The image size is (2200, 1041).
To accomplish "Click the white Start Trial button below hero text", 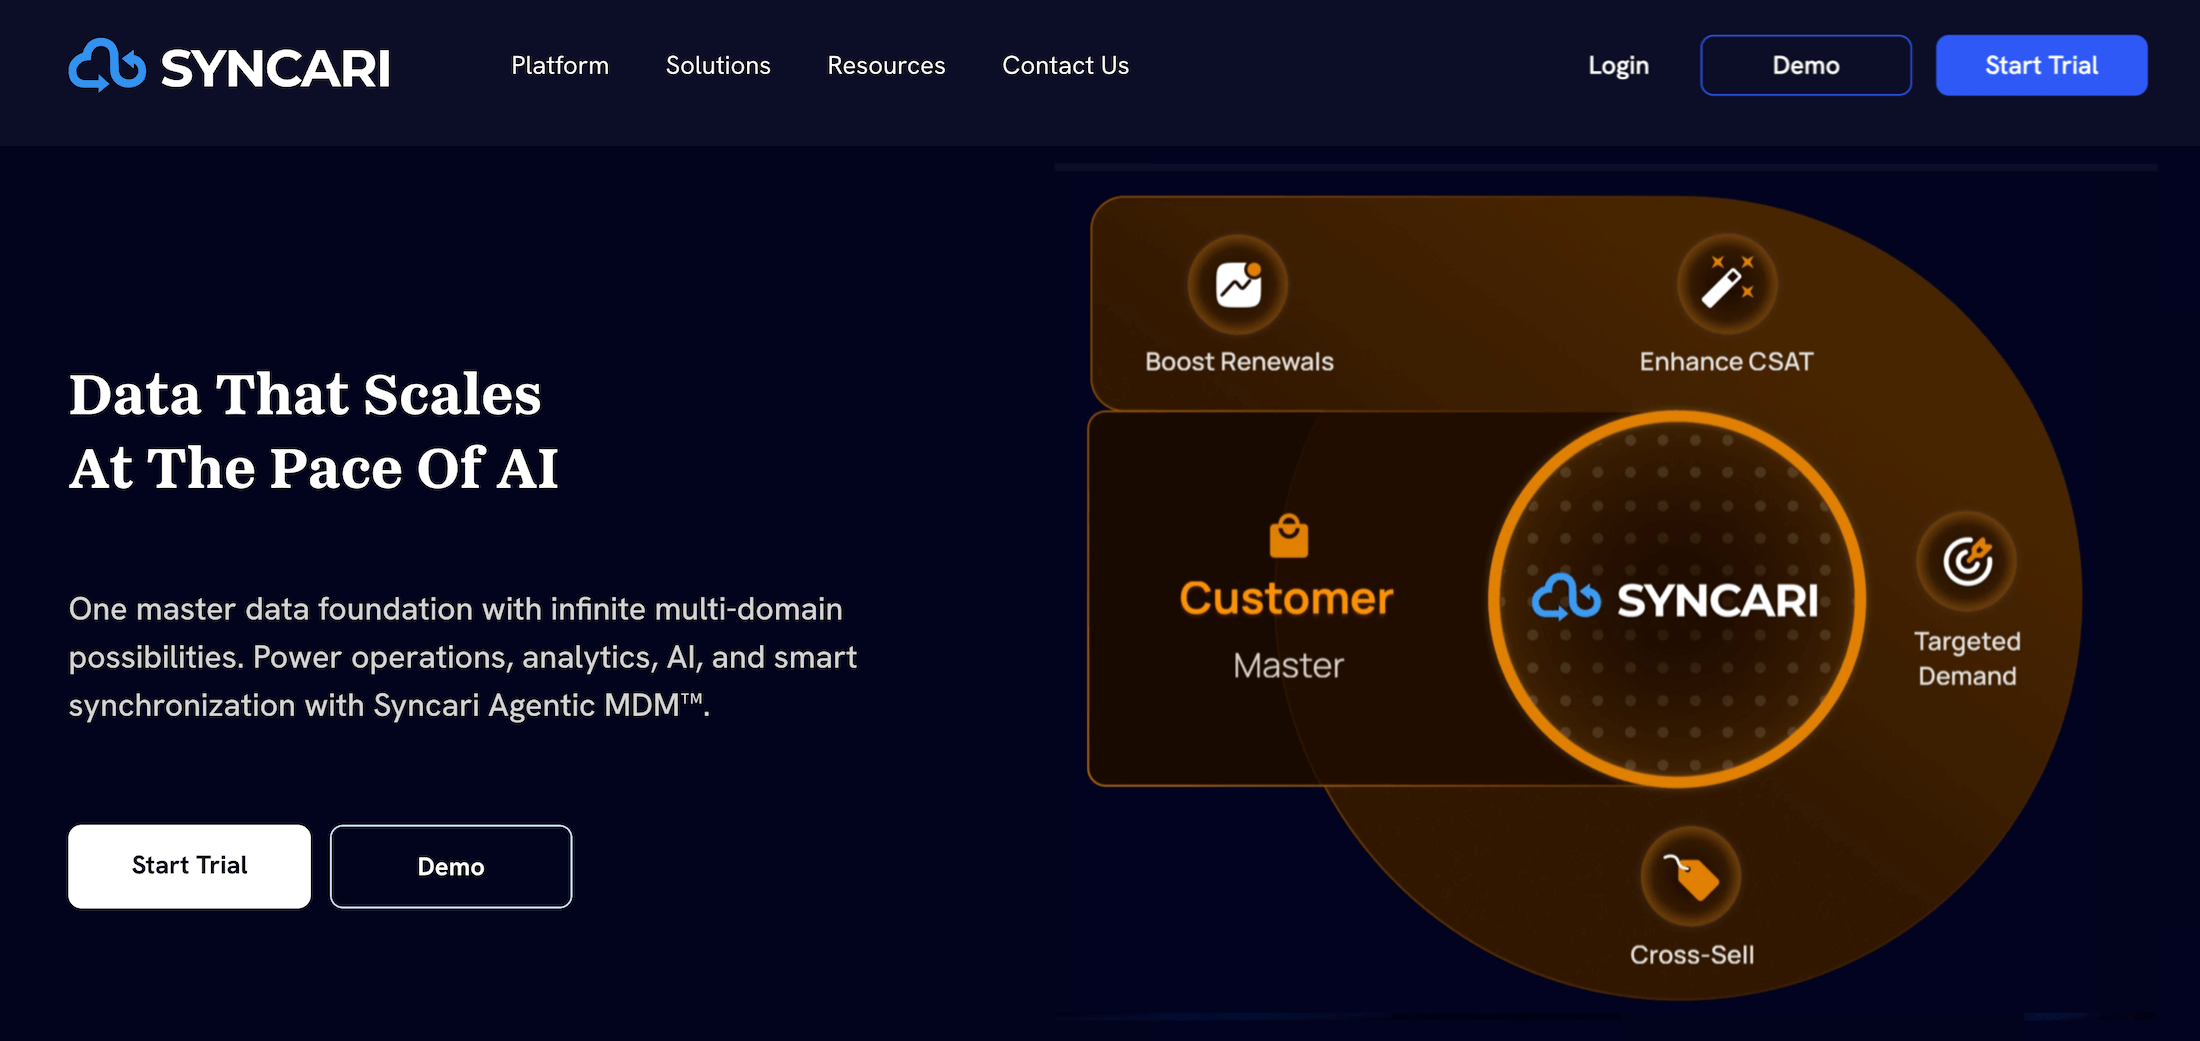I will pos(189,866).
